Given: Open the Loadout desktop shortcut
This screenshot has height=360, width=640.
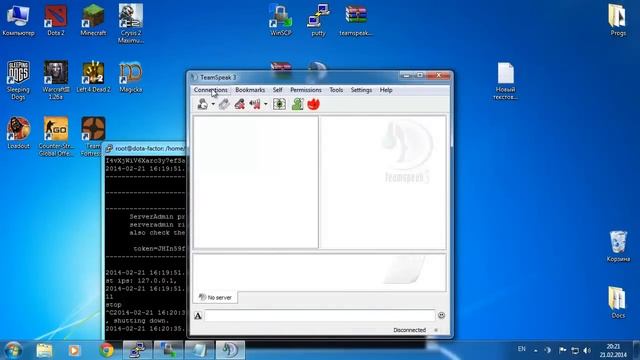Looking at the screenshot, I should click(18, 133).
